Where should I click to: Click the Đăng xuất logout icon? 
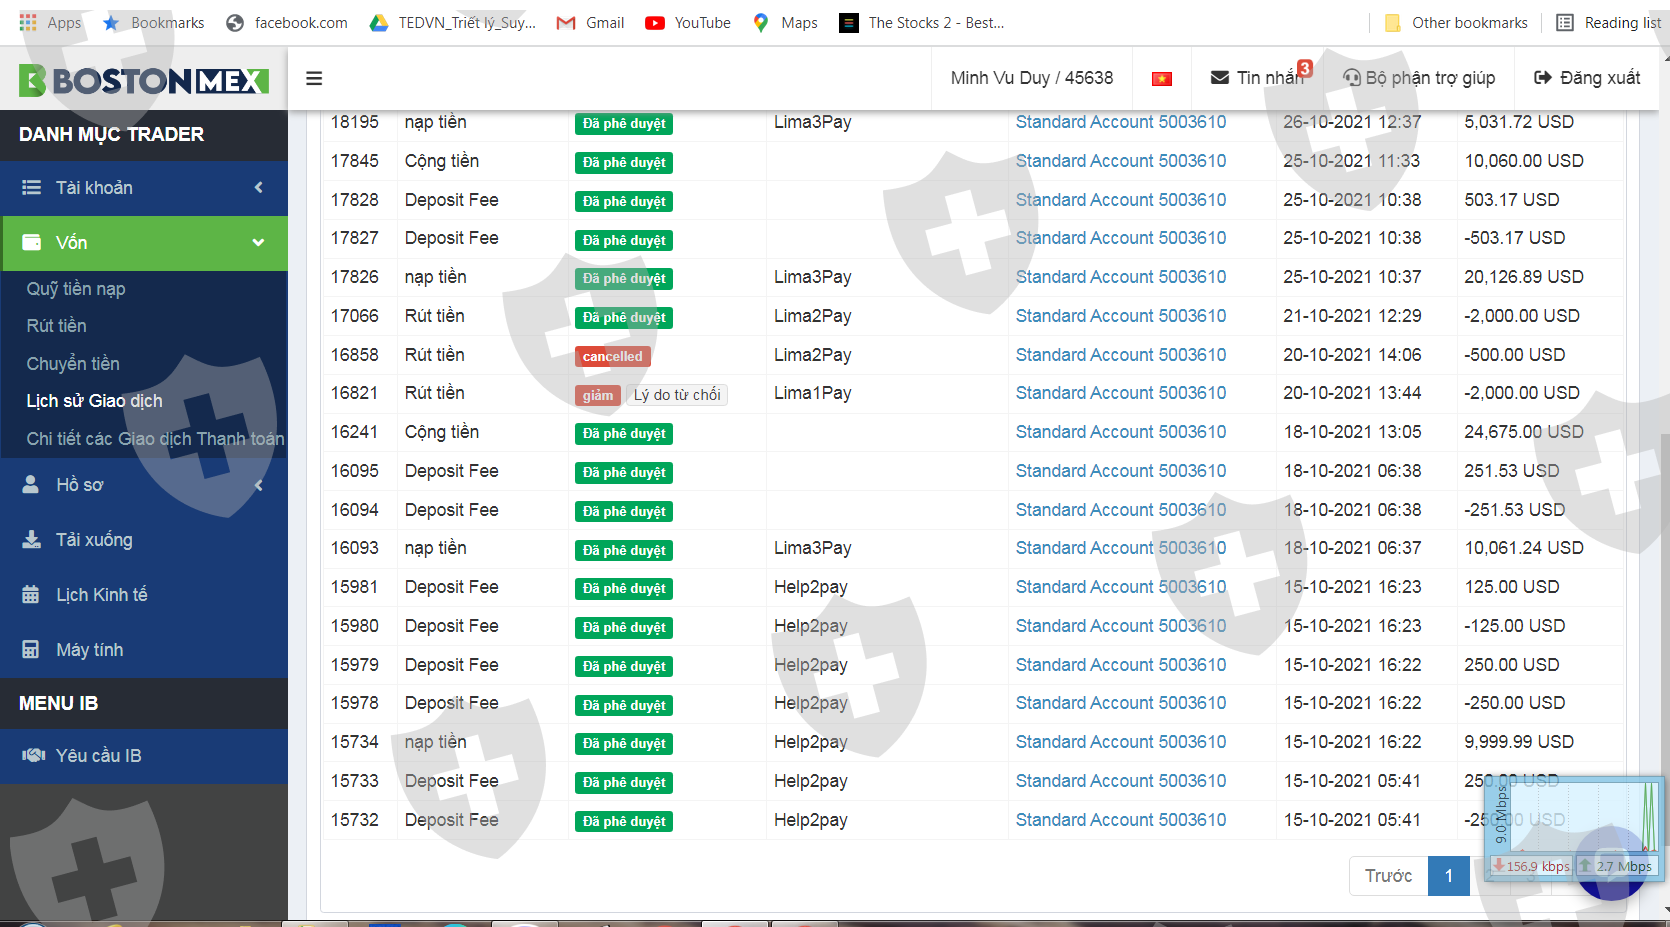[x=1542, y=78]
